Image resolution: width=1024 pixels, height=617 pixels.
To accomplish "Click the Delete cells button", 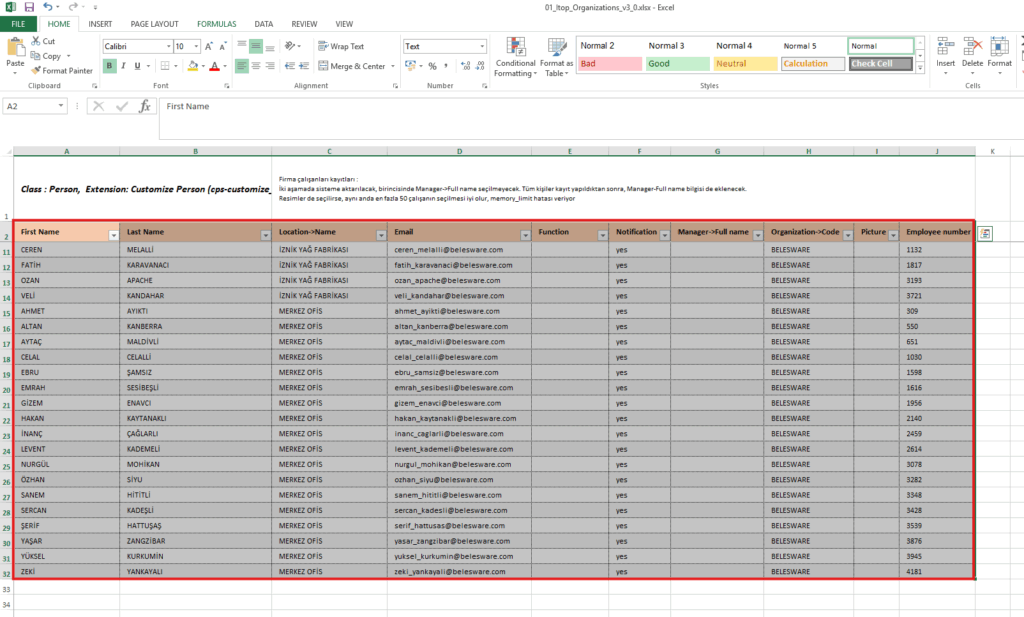I will click(x=972, y=56).
